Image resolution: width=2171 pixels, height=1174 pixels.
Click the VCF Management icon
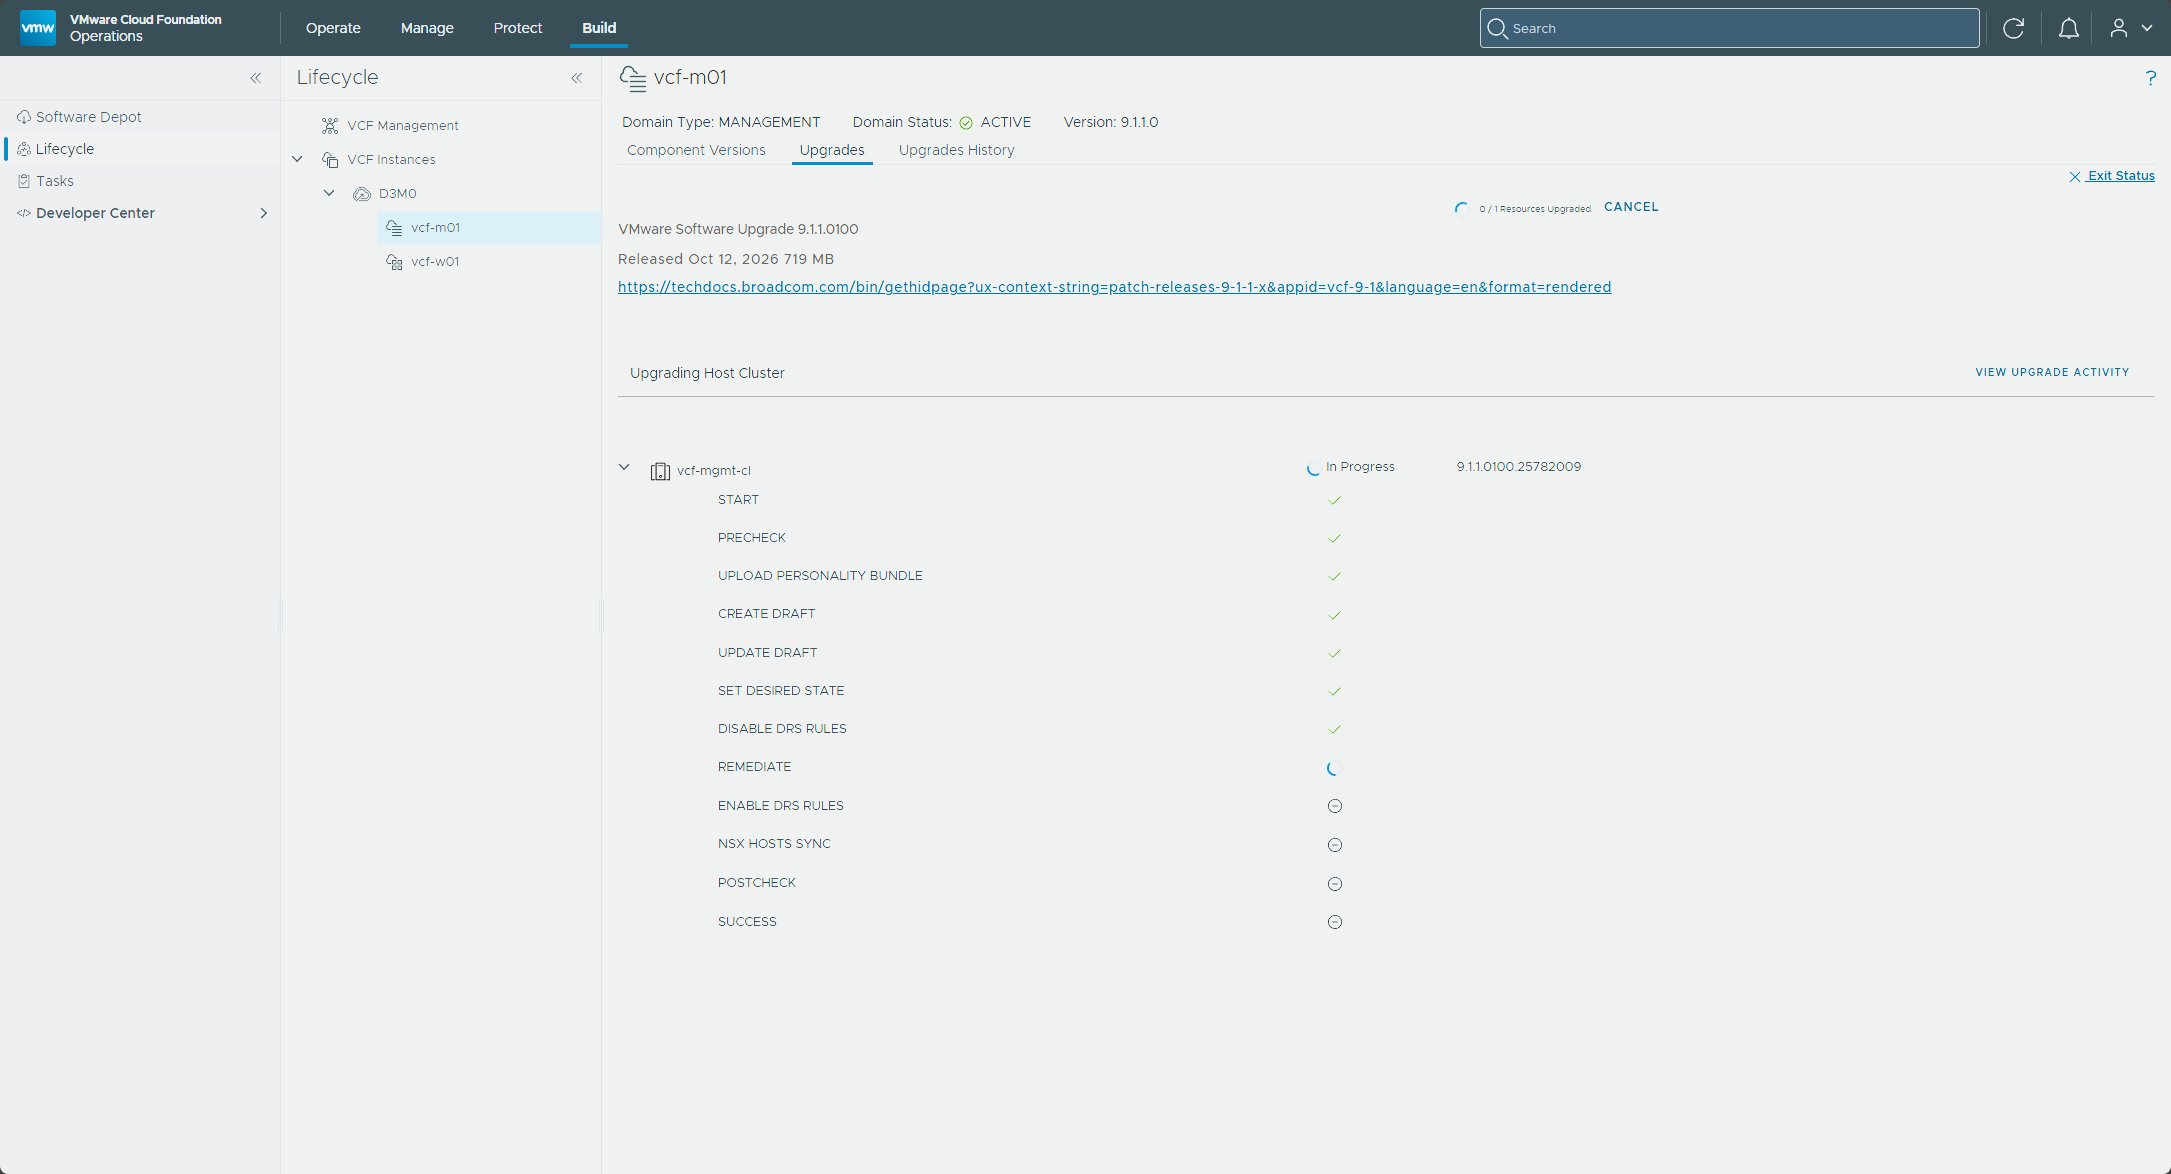330,126
